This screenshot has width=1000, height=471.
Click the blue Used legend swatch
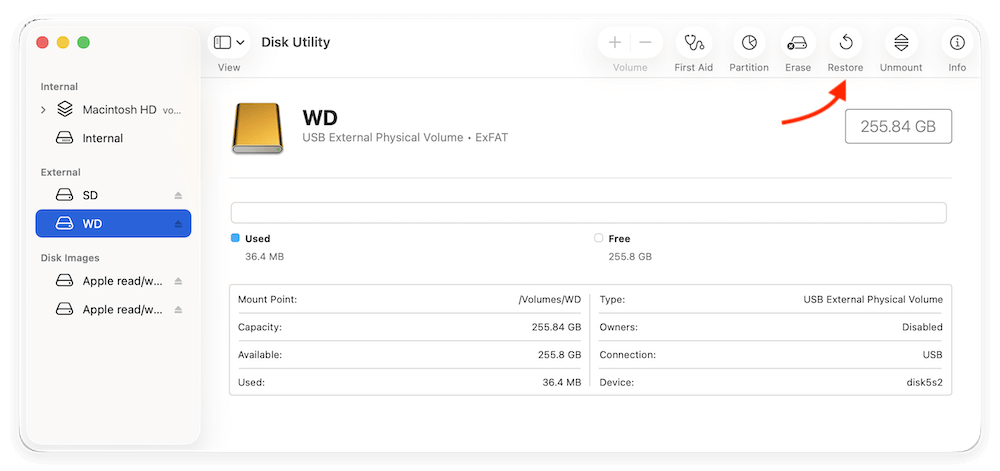pos(235,238)
